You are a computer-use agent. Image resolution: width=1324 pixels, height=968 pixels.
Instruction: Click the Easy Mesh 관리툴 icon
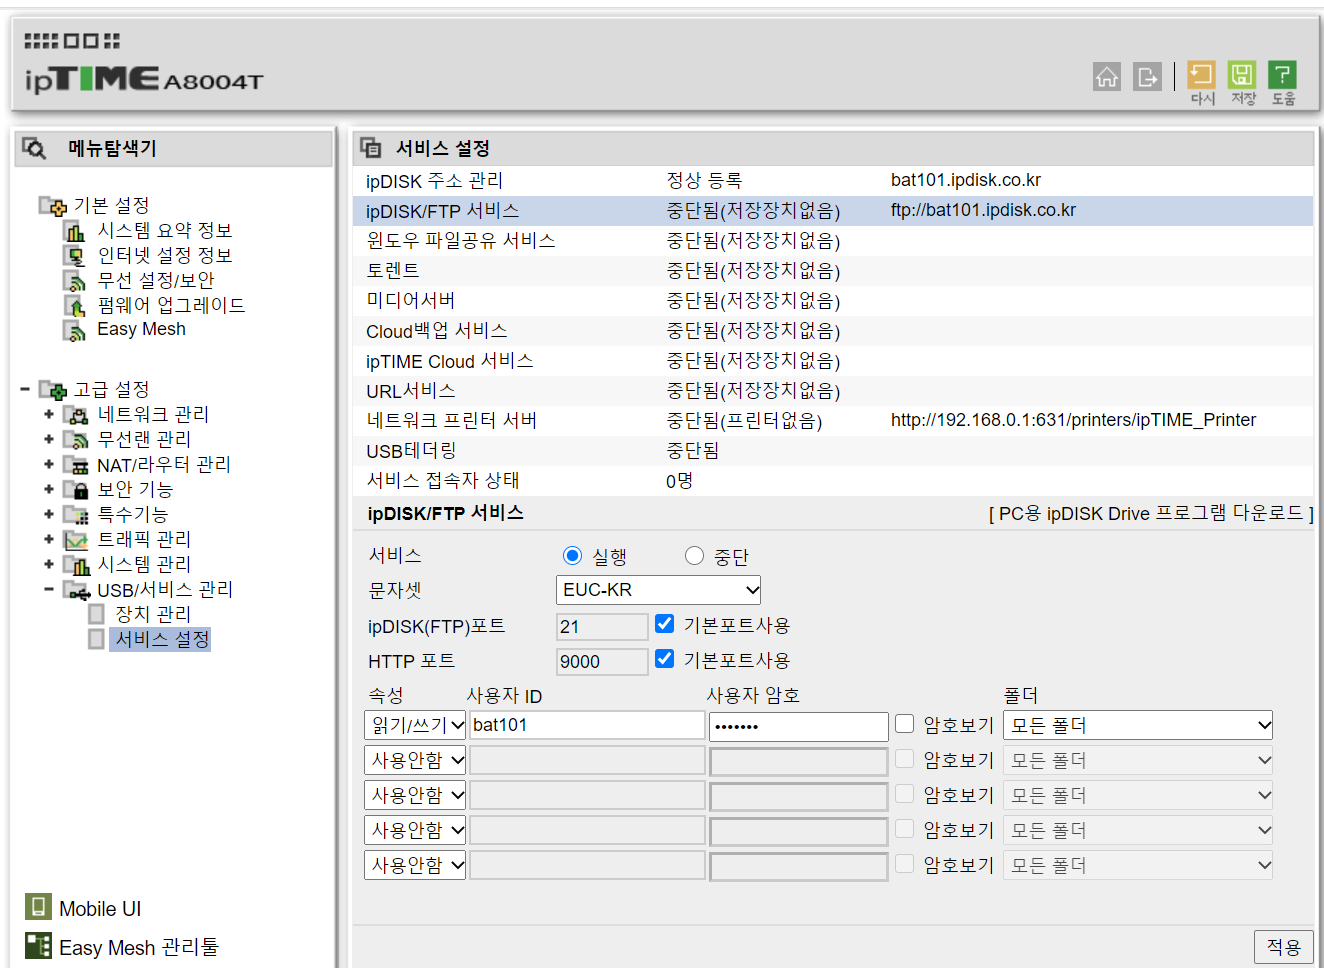click(x=38, y=945)
